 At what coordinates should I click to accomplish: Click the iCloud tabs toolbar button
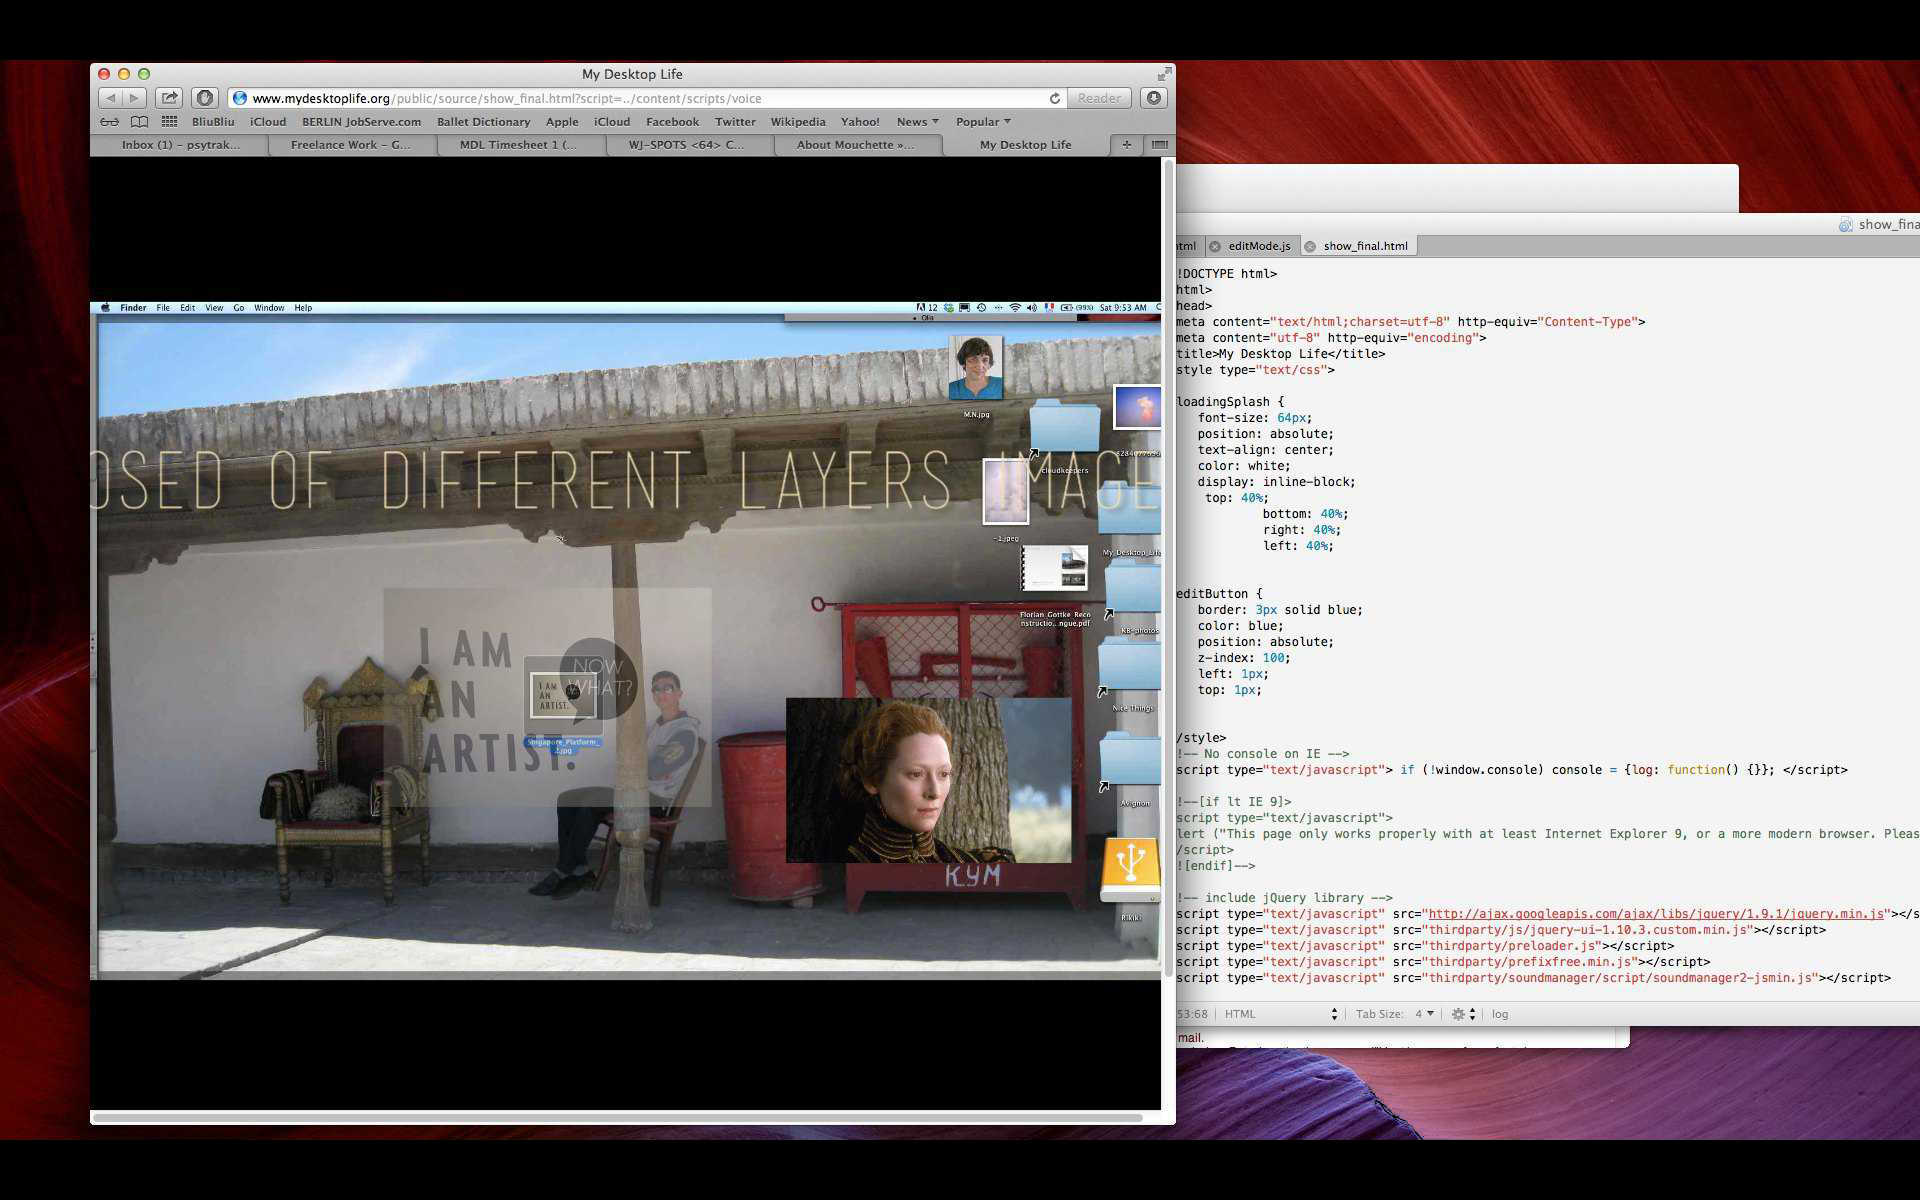[x=205, y=98]
